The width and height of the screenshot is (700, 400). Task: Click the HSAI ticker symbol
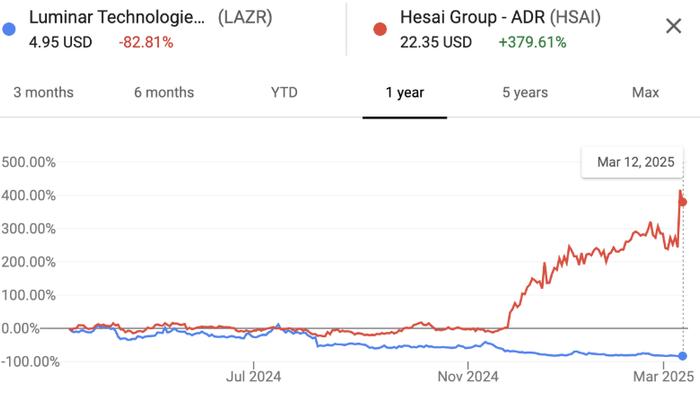[x=575, y=17]
